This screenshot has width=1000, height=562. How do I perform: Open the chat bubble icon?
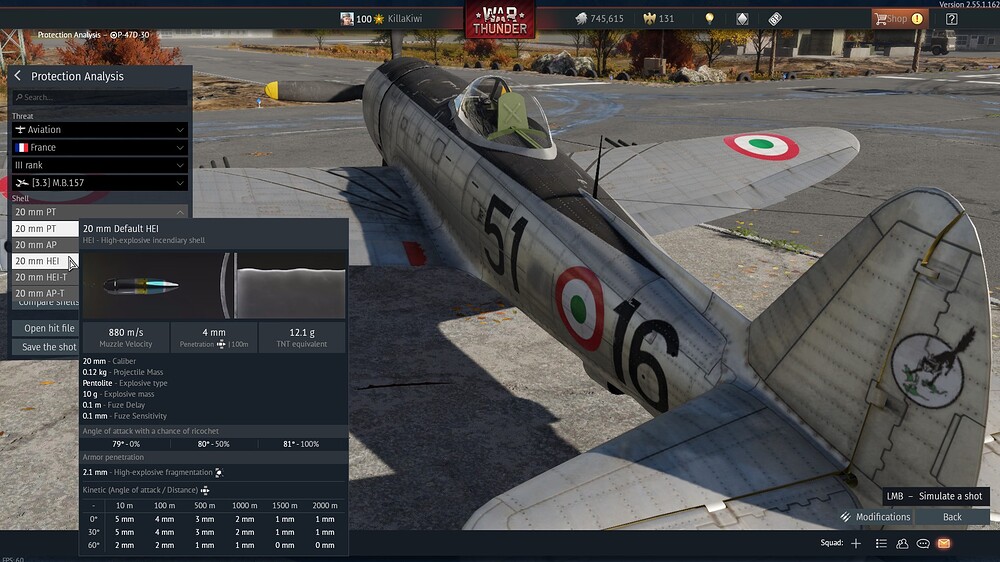click(x=923, y=544)
